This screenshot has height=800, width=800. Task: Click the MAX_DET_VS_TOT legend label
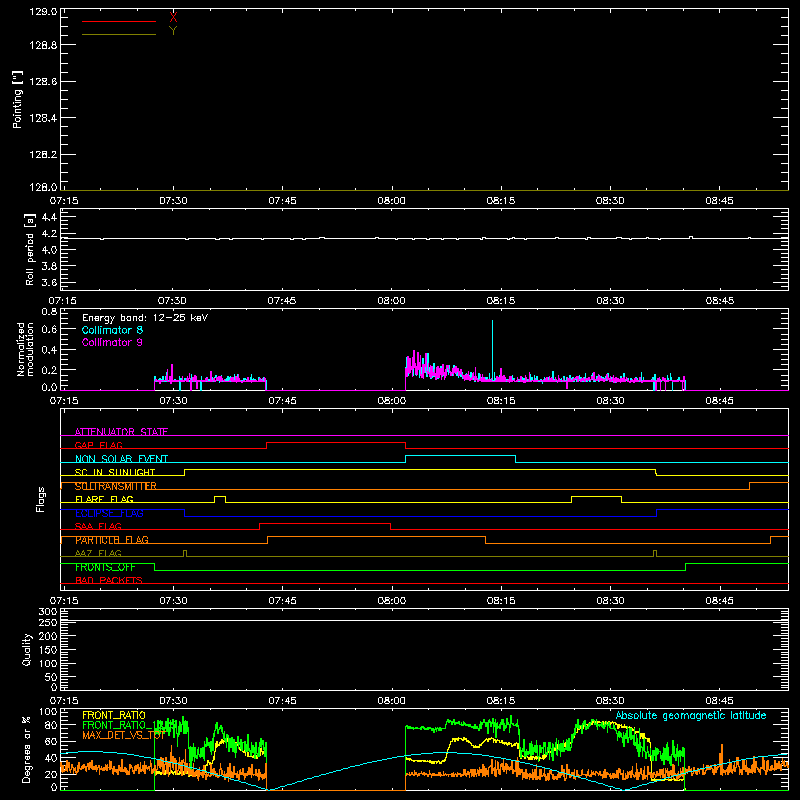[124, 735]
